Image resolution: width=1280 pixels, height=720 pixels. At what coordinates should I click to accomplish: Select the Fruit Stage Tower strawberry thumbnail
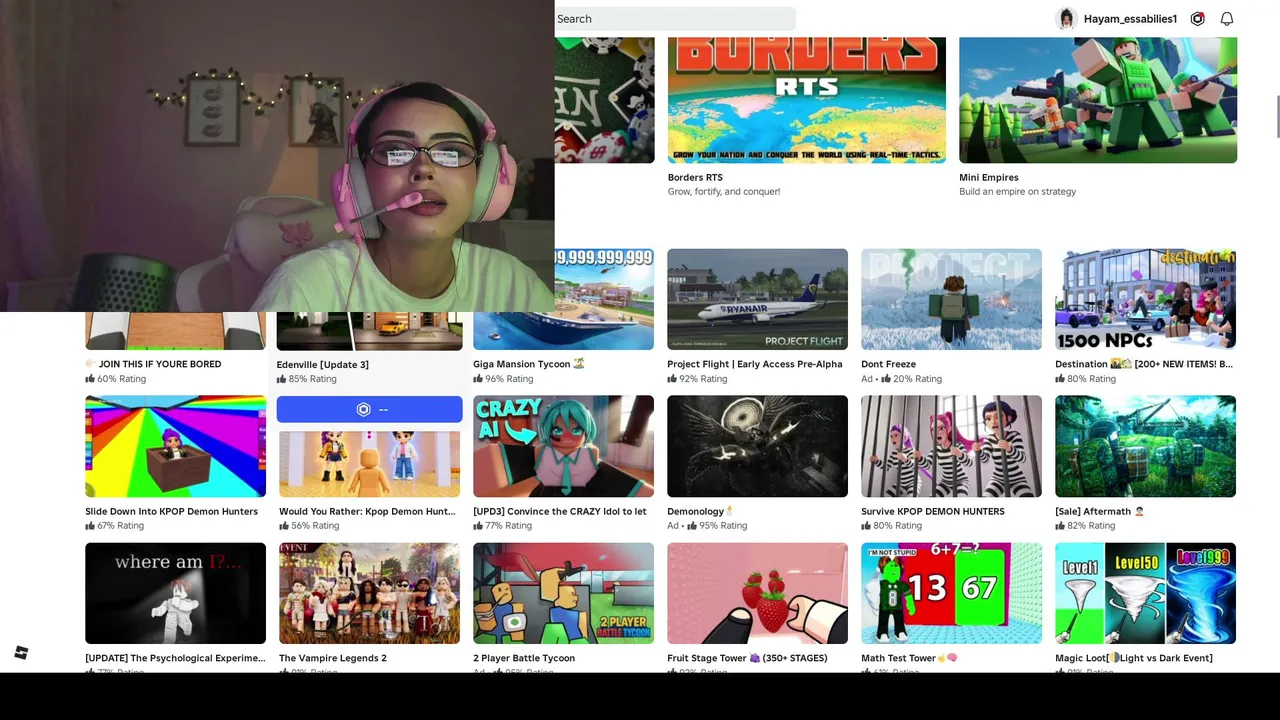(x=757, y=593)
